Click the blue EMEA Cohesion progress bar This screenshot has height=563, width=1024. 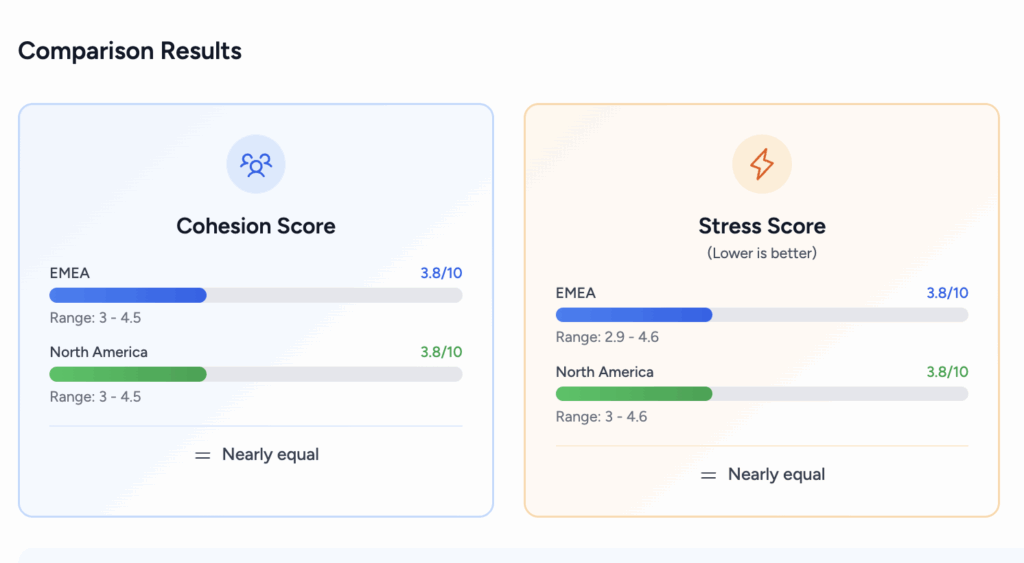(x=128, y=295)
